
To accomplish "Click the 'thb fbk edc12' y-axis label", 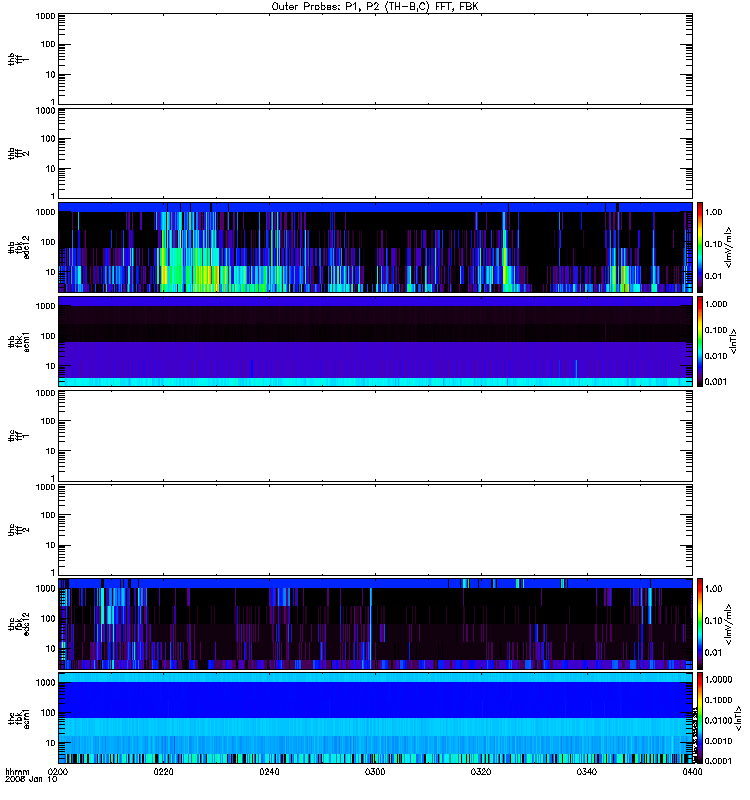I will coord(19,247).
